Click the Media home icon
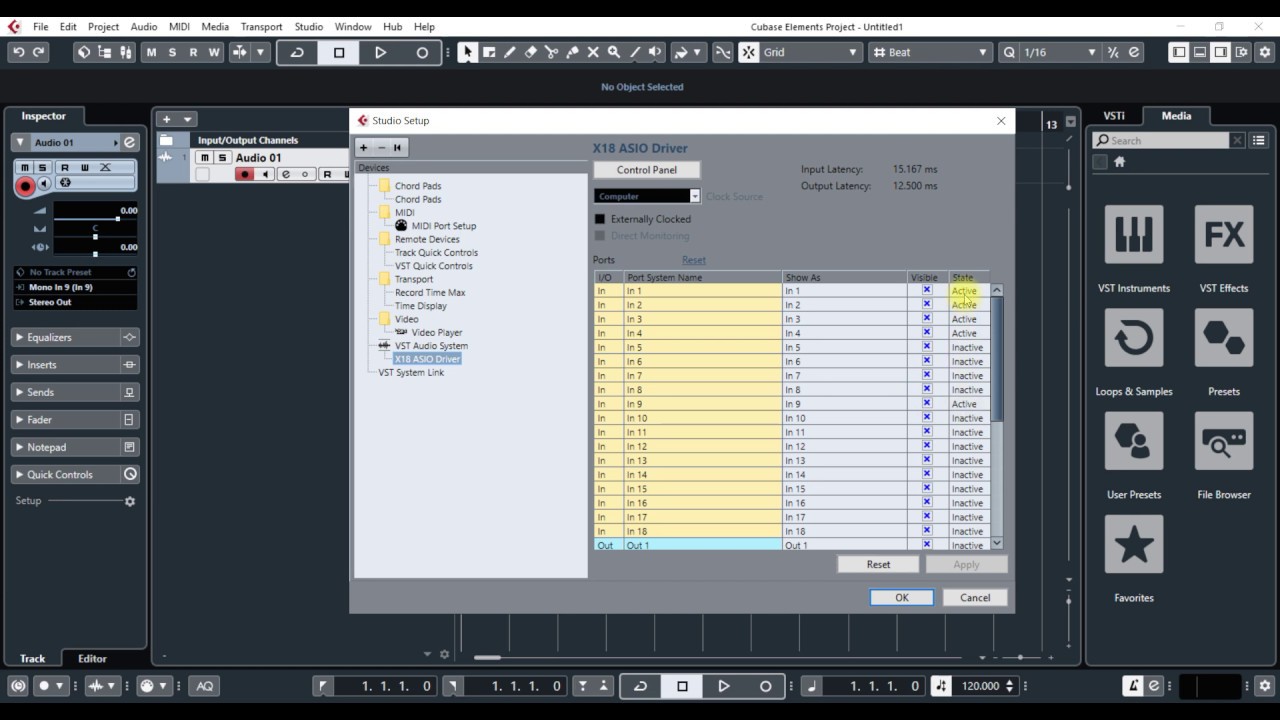Image resolution: width=1280 pixels, height=720 pixels. click(1120, 162)
